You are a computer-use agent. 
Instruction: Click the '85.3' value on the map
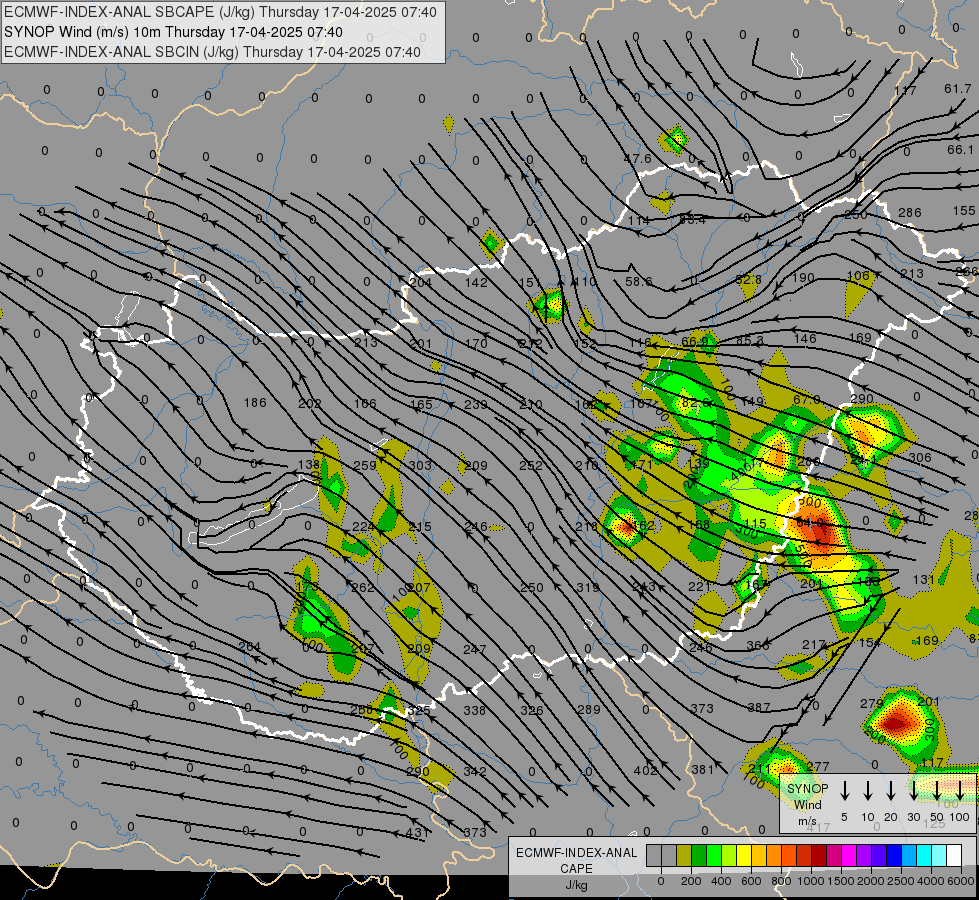(750, 341)
